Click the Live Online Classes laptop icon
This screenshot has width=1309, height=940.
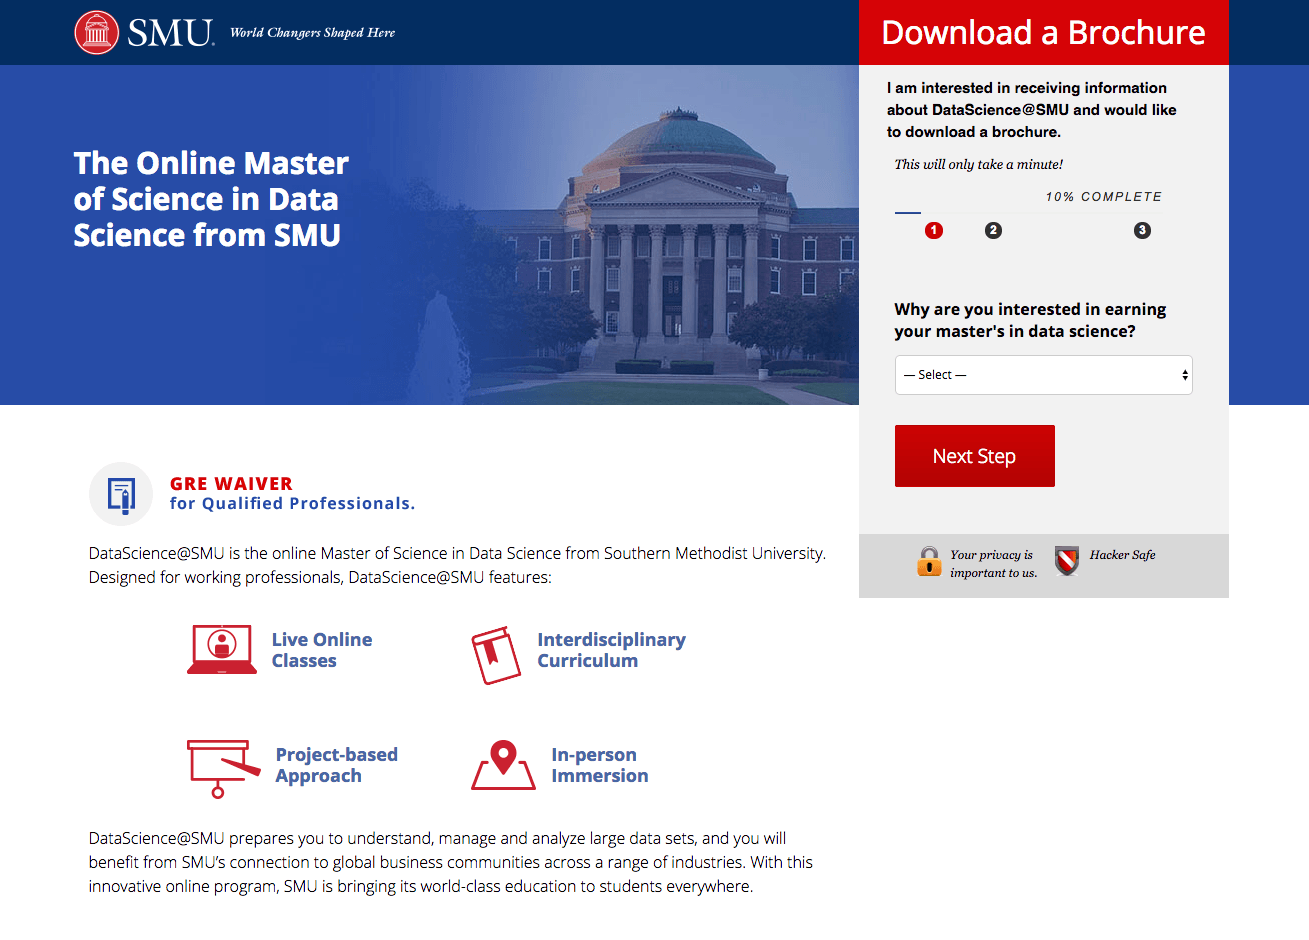222,650
